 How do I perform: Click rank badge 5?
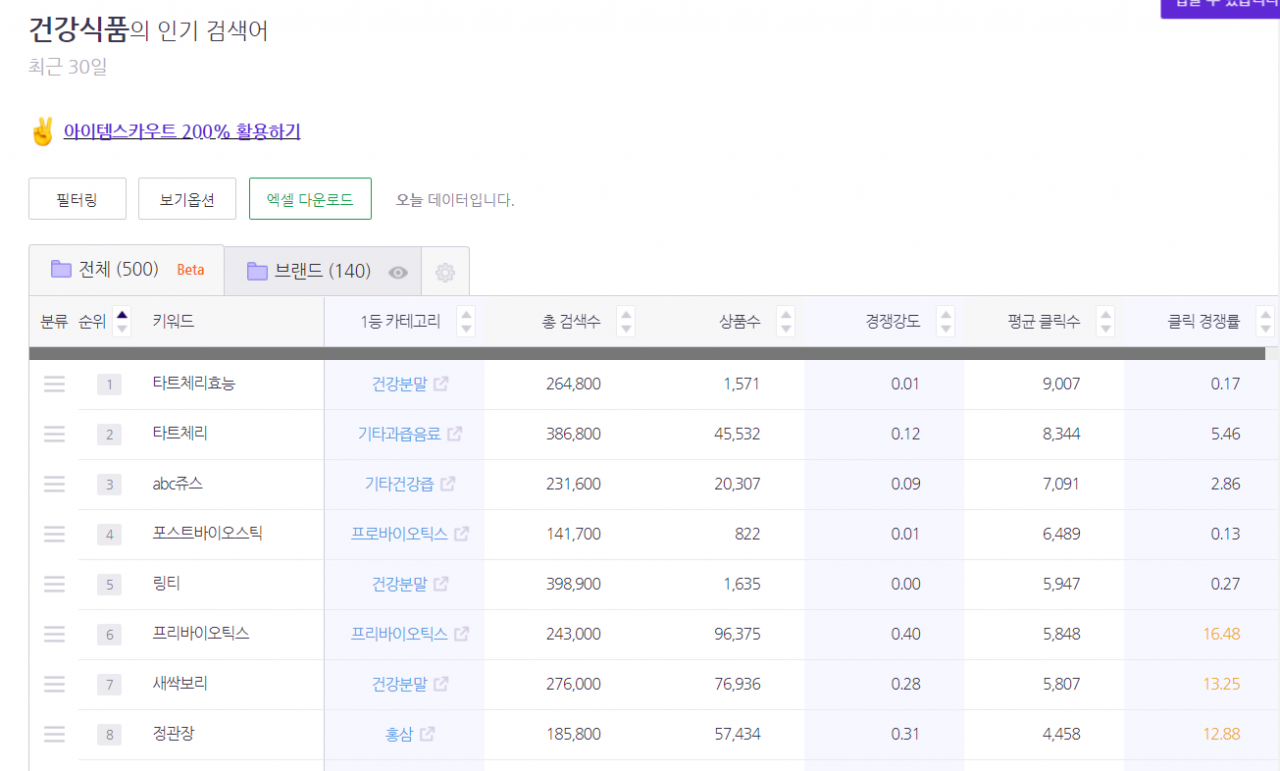click(109, 584)
